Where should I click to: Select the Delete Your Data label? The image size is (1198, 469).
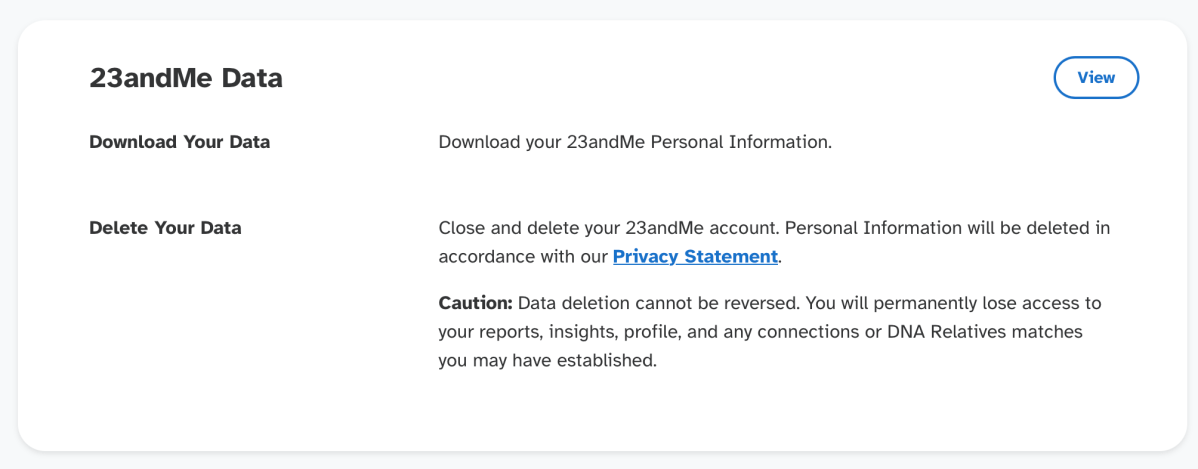[x=165, y=228]
